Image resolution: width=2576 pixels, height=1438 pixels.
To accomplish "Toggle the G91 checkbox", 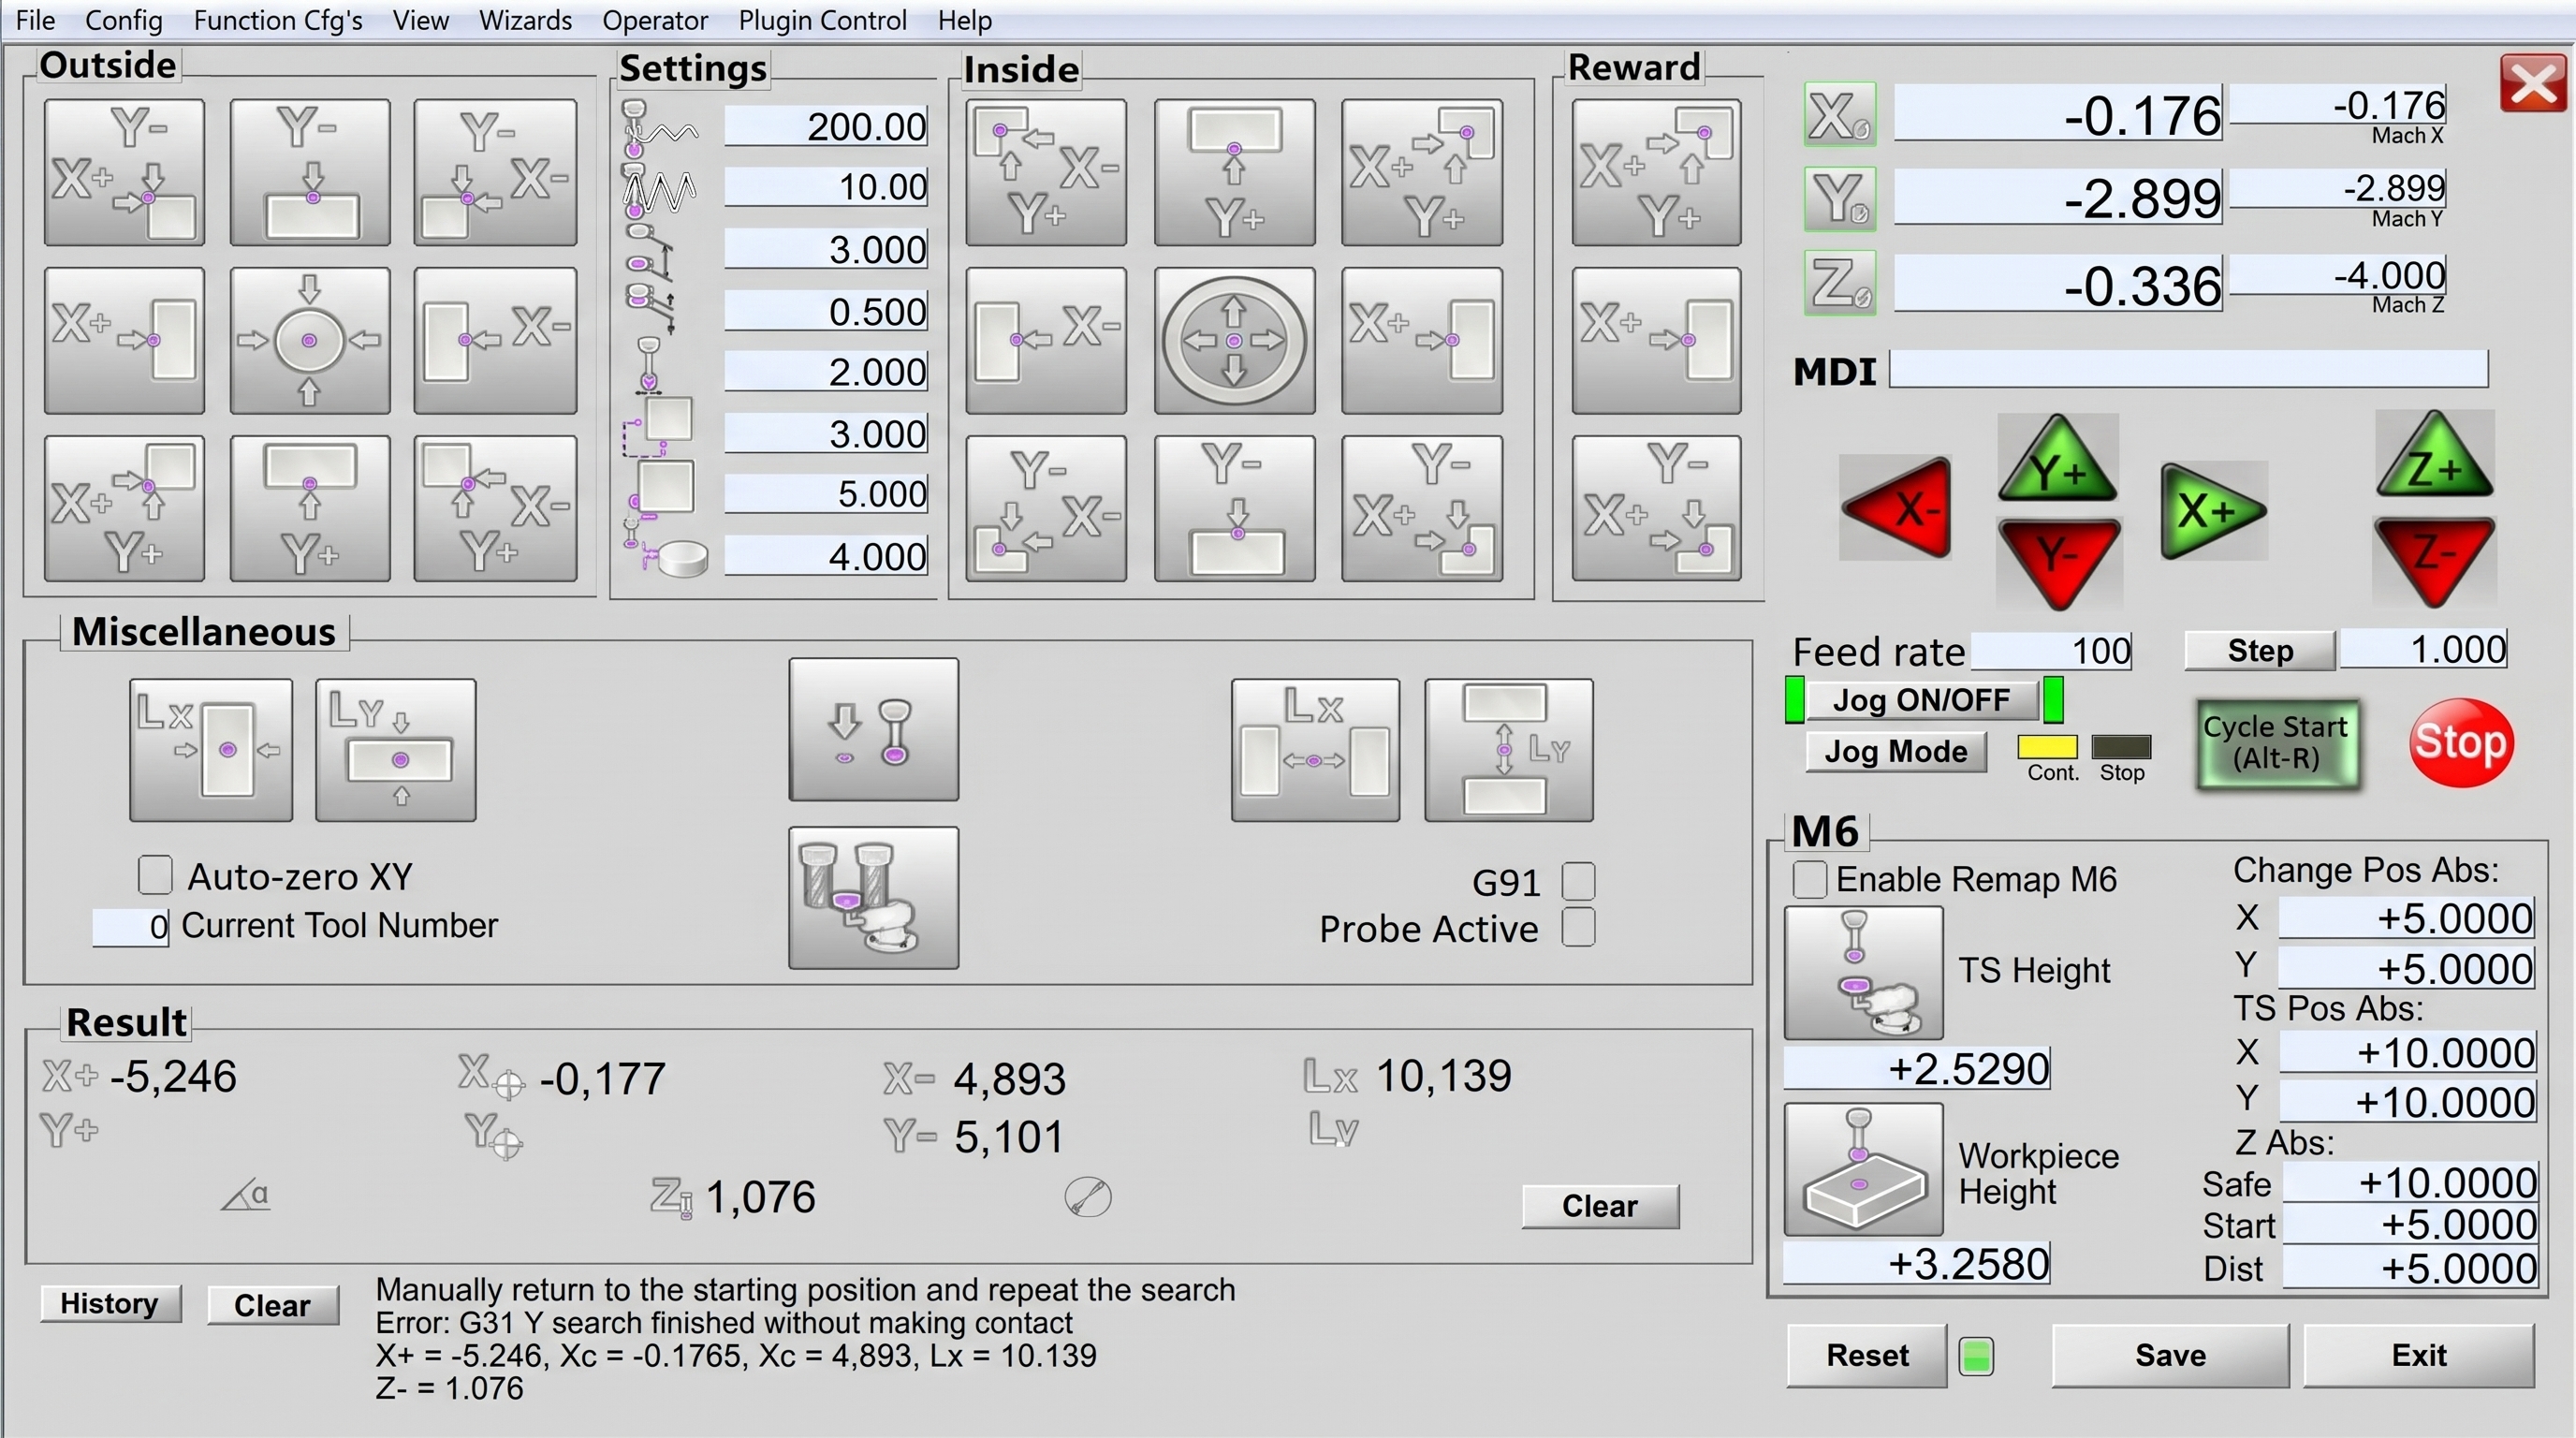I will [x=1578, y=881].
